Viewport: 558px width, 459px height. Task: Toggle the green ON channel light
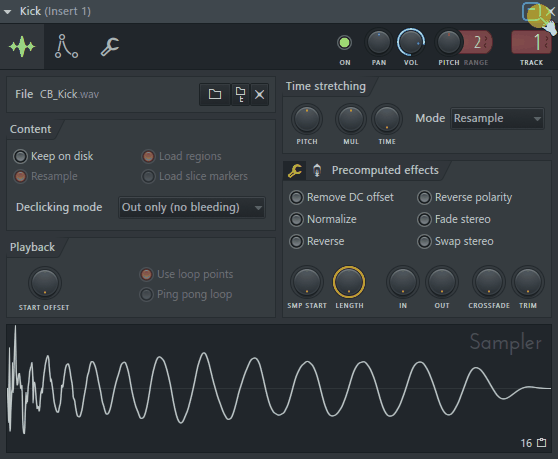click(x=344, y=43)
